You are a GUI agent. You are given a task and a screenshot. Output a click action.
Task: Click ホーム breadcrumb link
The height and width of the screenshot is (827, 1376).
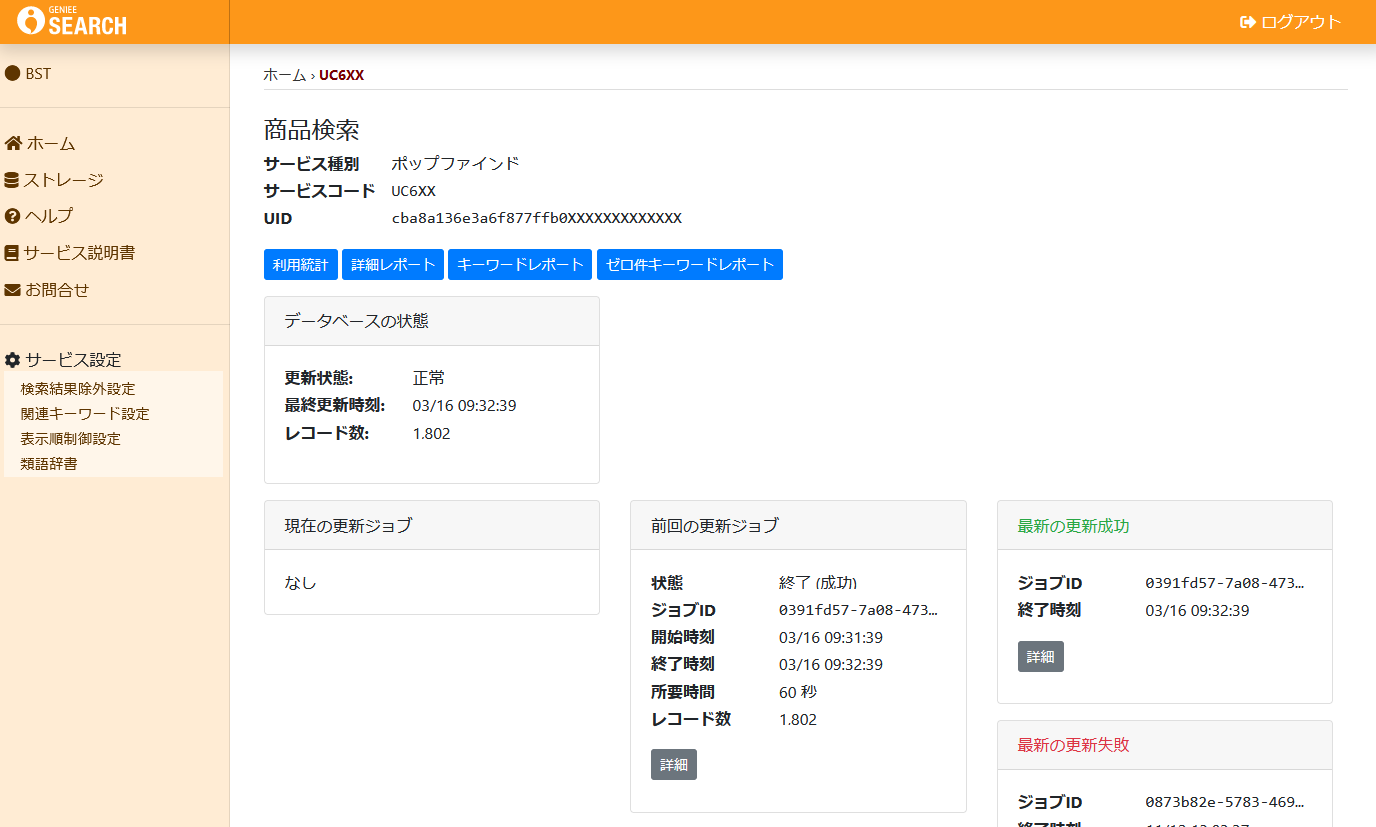click(x=285, y=75)
